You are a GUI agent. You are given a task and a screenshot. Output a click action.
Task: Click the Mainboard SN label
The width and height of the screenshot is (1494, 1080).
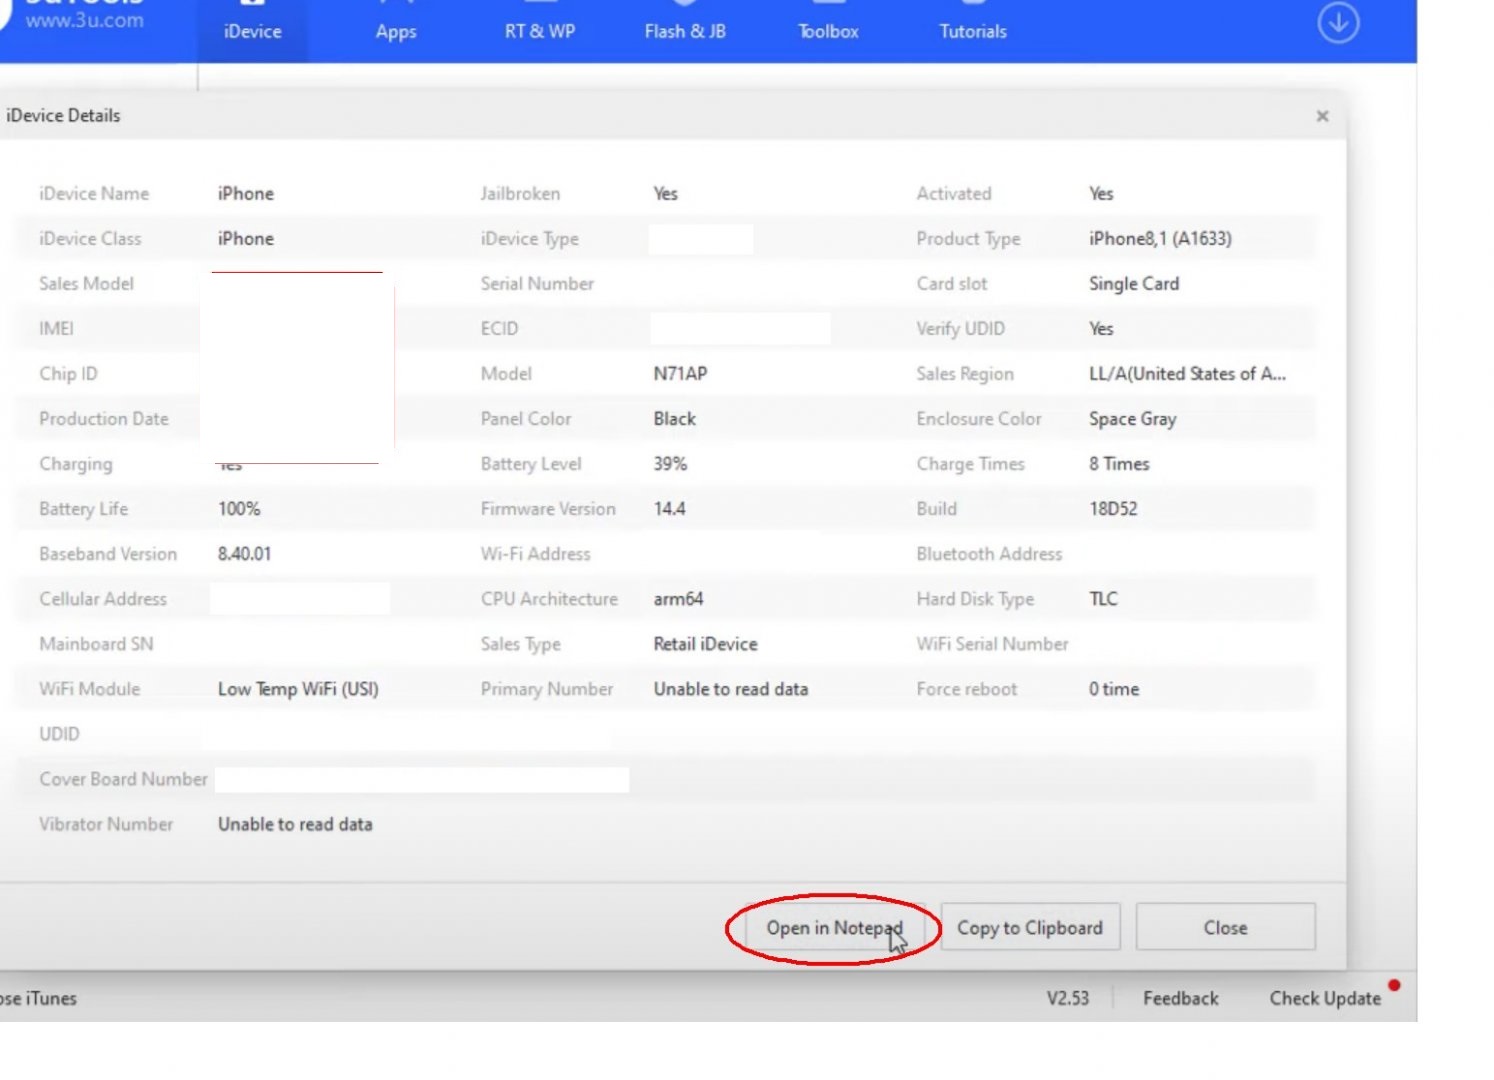[x=96, y=644]
